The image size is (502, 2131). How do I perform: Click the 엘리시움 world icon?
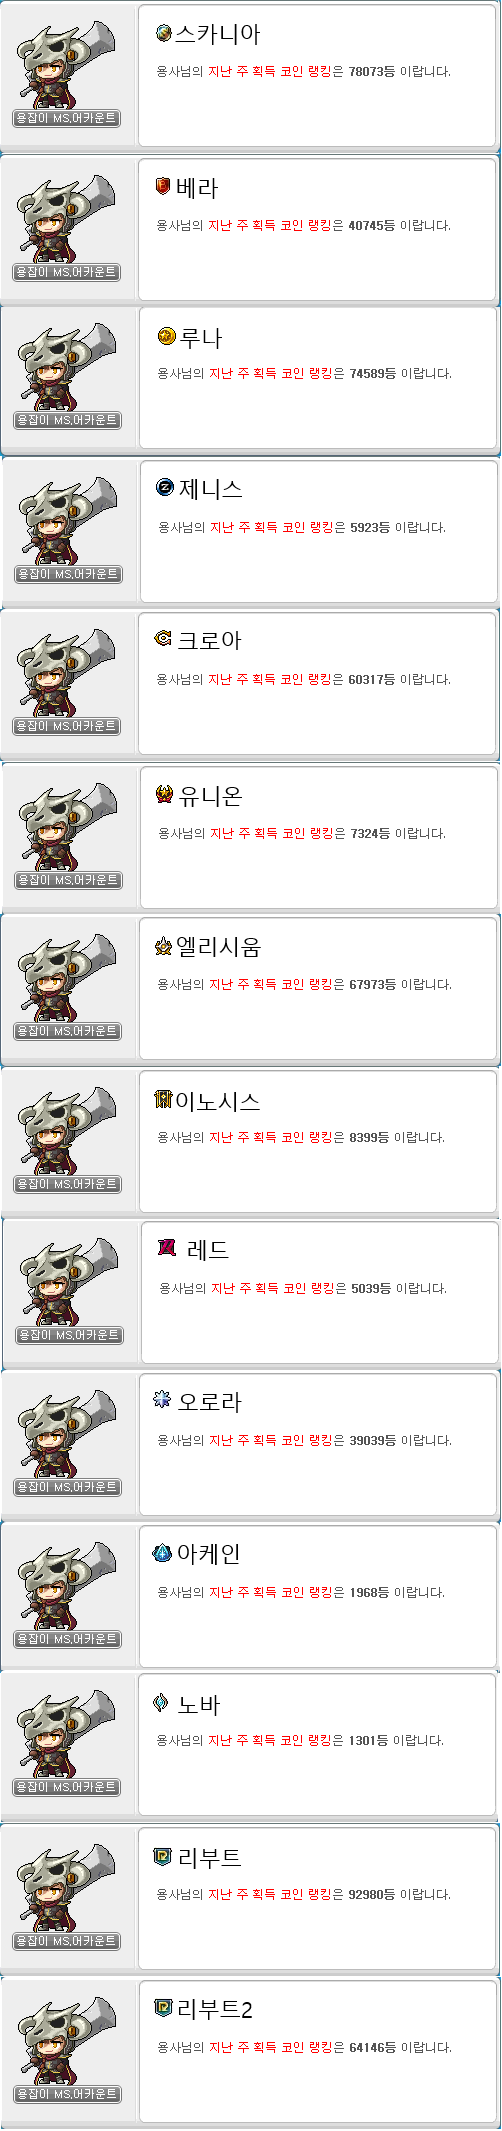[x=164, y=946]
